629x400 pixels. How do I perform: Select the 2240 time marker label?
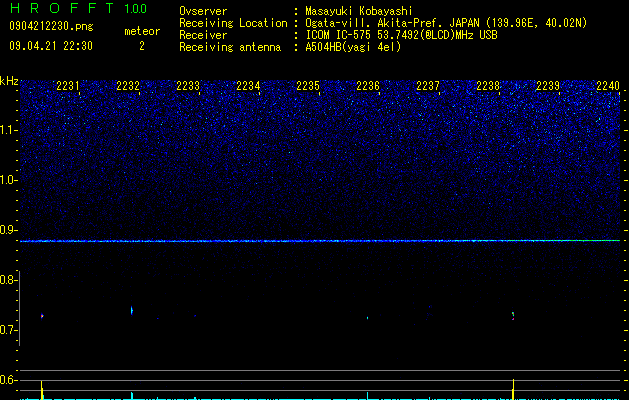point(608,86)
